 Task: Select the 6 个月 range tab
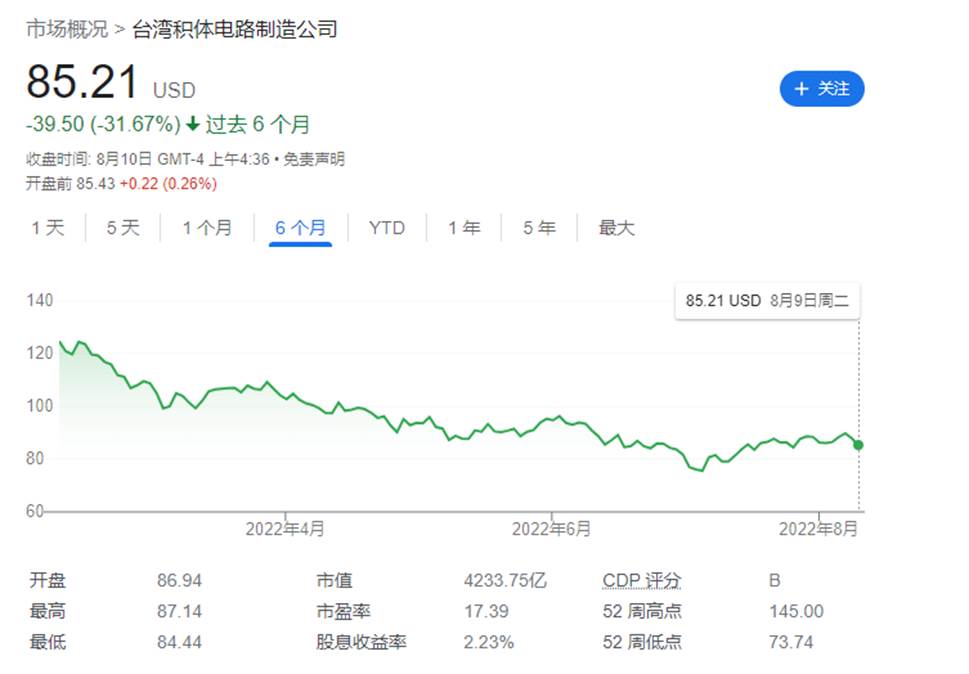click(300, 228)
